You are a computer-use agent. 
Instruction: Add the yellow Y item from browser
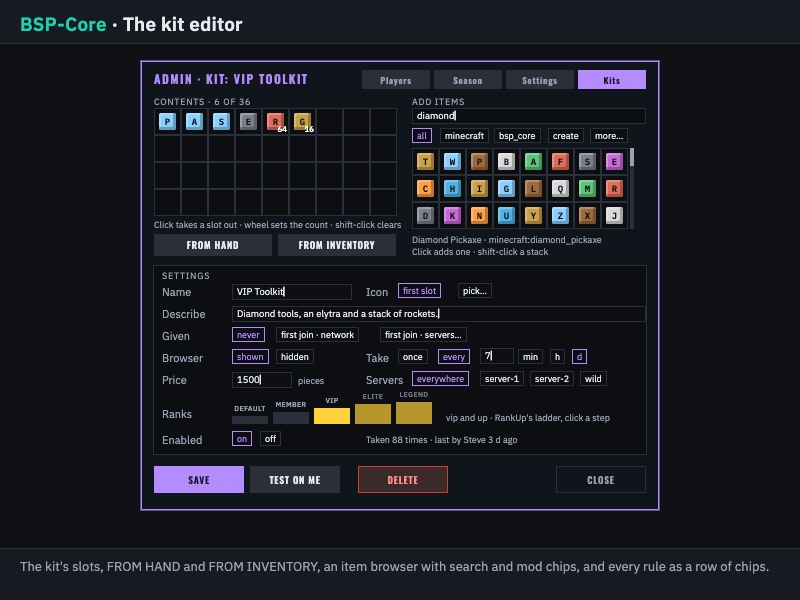tap(533, 216)
